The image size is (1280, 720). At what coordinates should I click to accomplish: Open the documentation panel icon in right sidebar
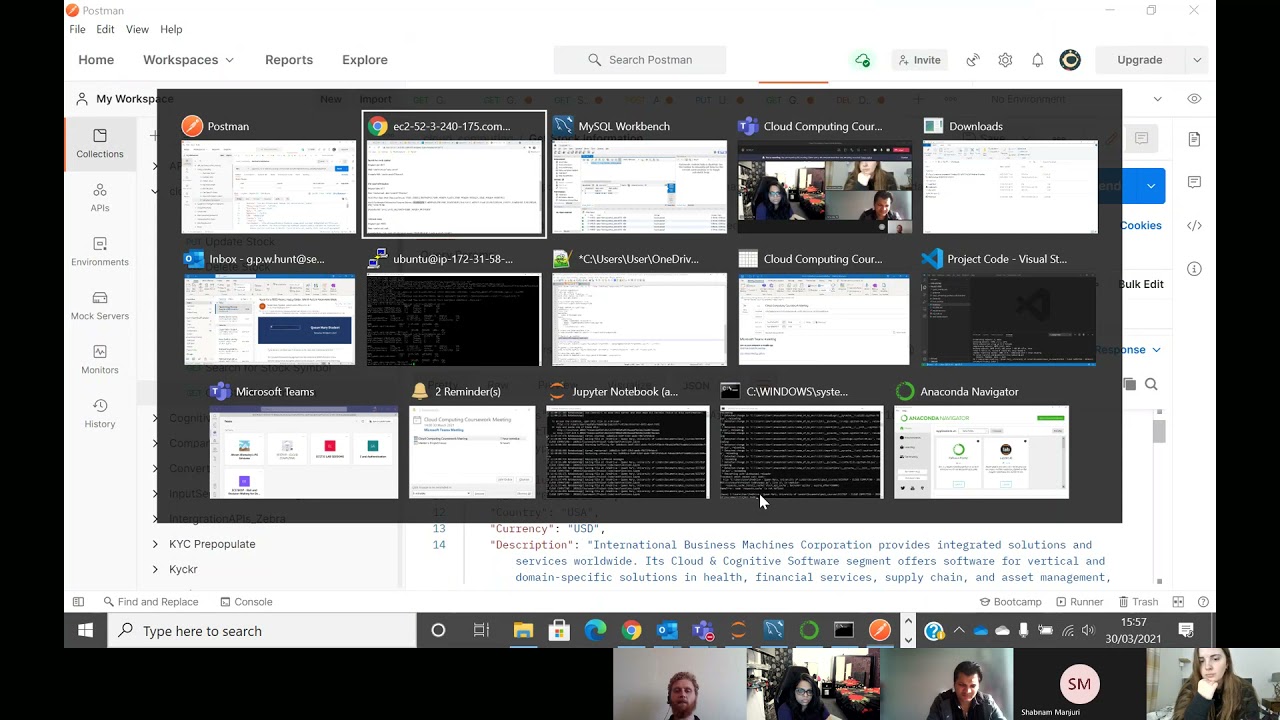1194,138
